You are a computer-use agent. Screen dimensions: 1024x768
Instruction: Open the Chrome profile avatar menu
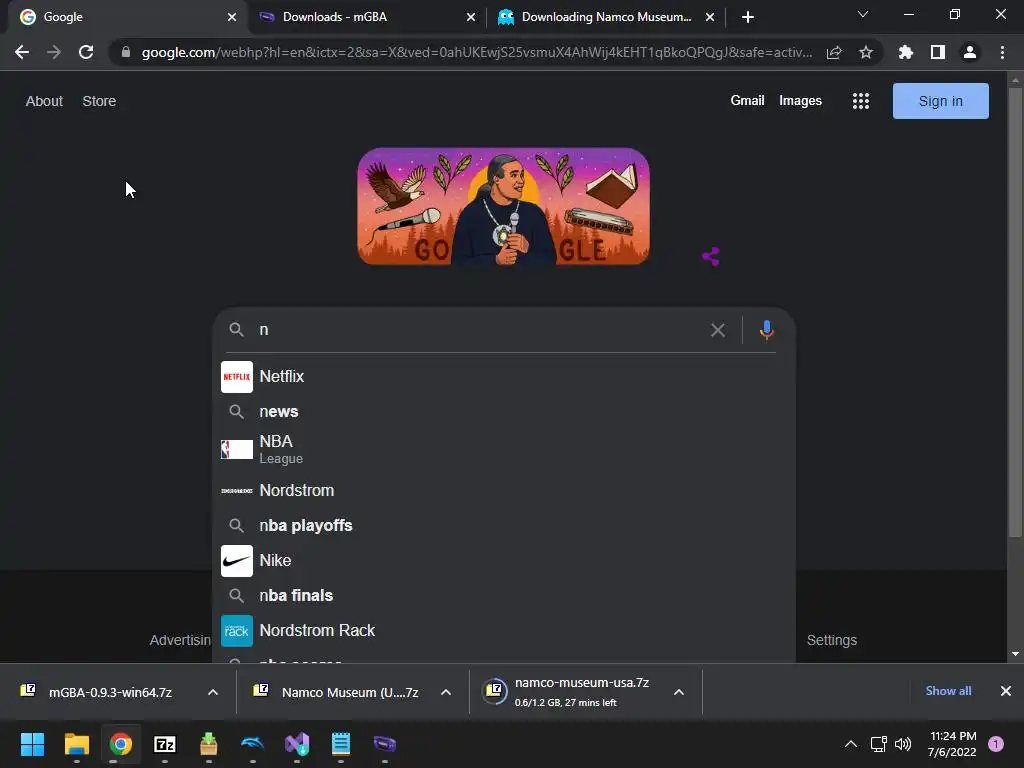(x=970, y=52)
